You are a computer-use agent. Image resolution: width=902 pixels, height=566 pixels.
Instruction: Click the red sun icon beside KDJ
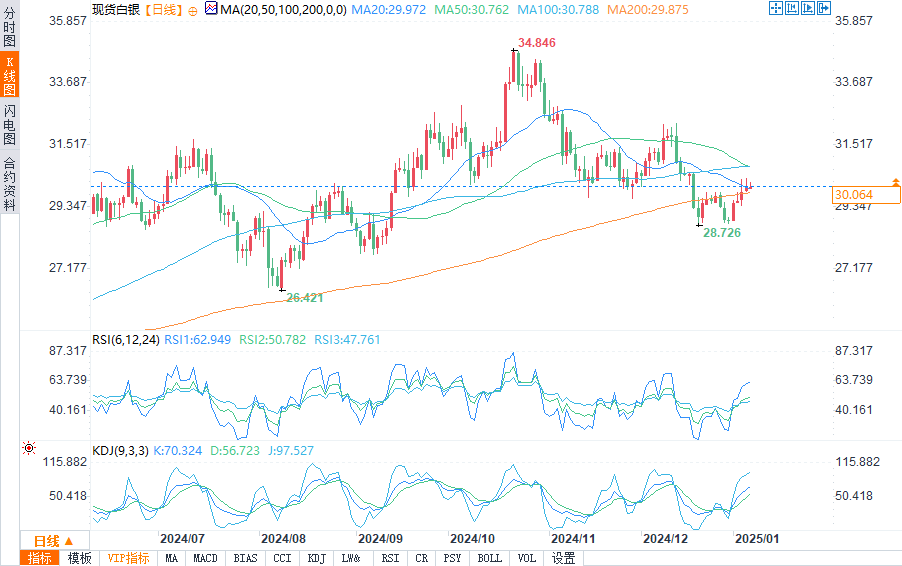tap(29, 449)
